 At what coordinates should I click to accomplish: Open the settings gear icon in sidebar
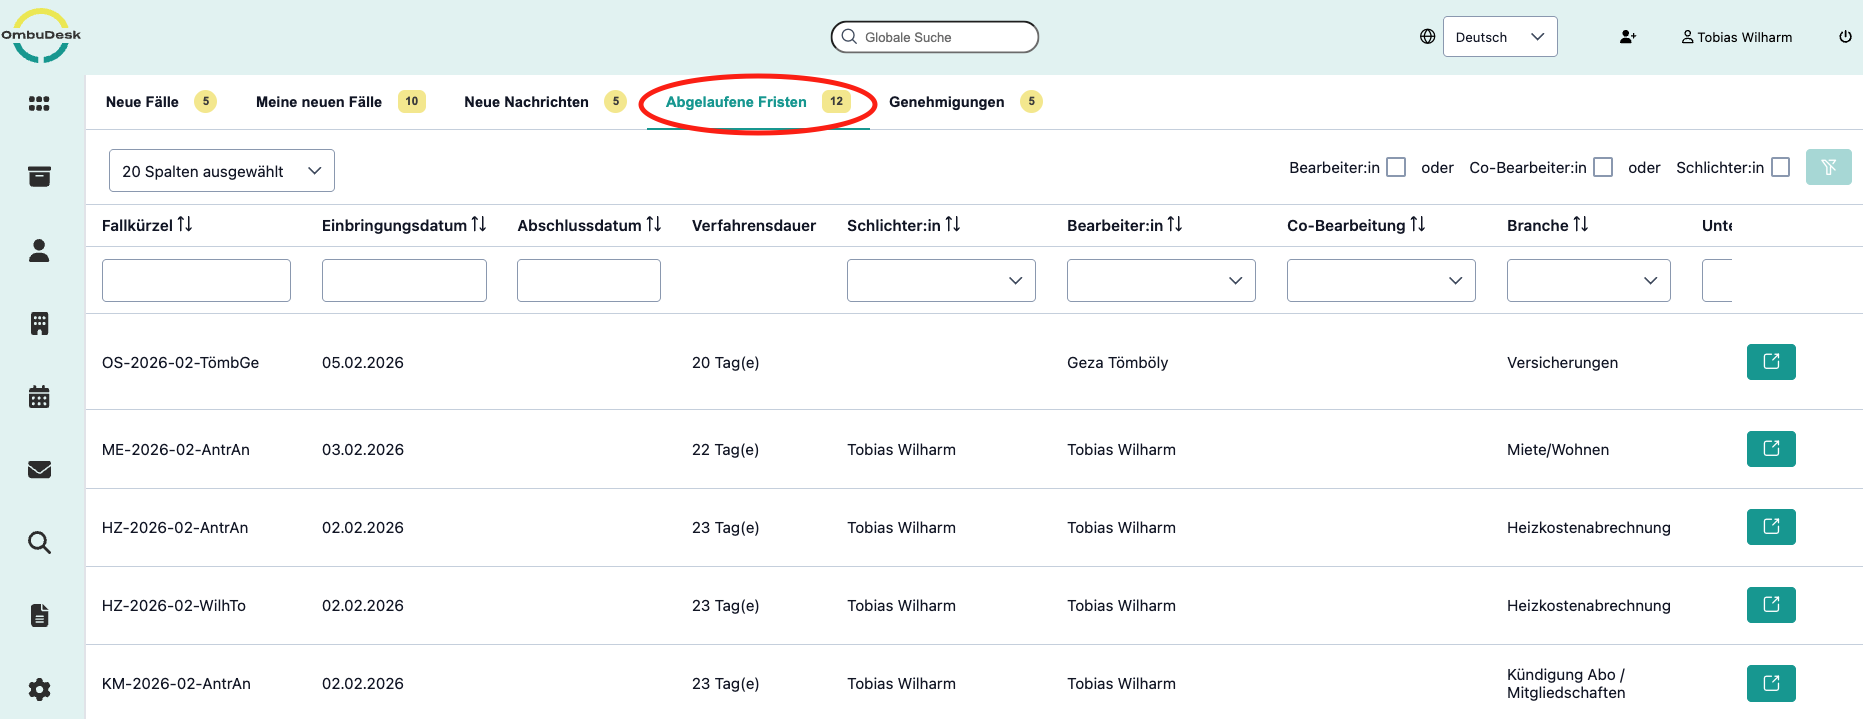click(39, 689)
